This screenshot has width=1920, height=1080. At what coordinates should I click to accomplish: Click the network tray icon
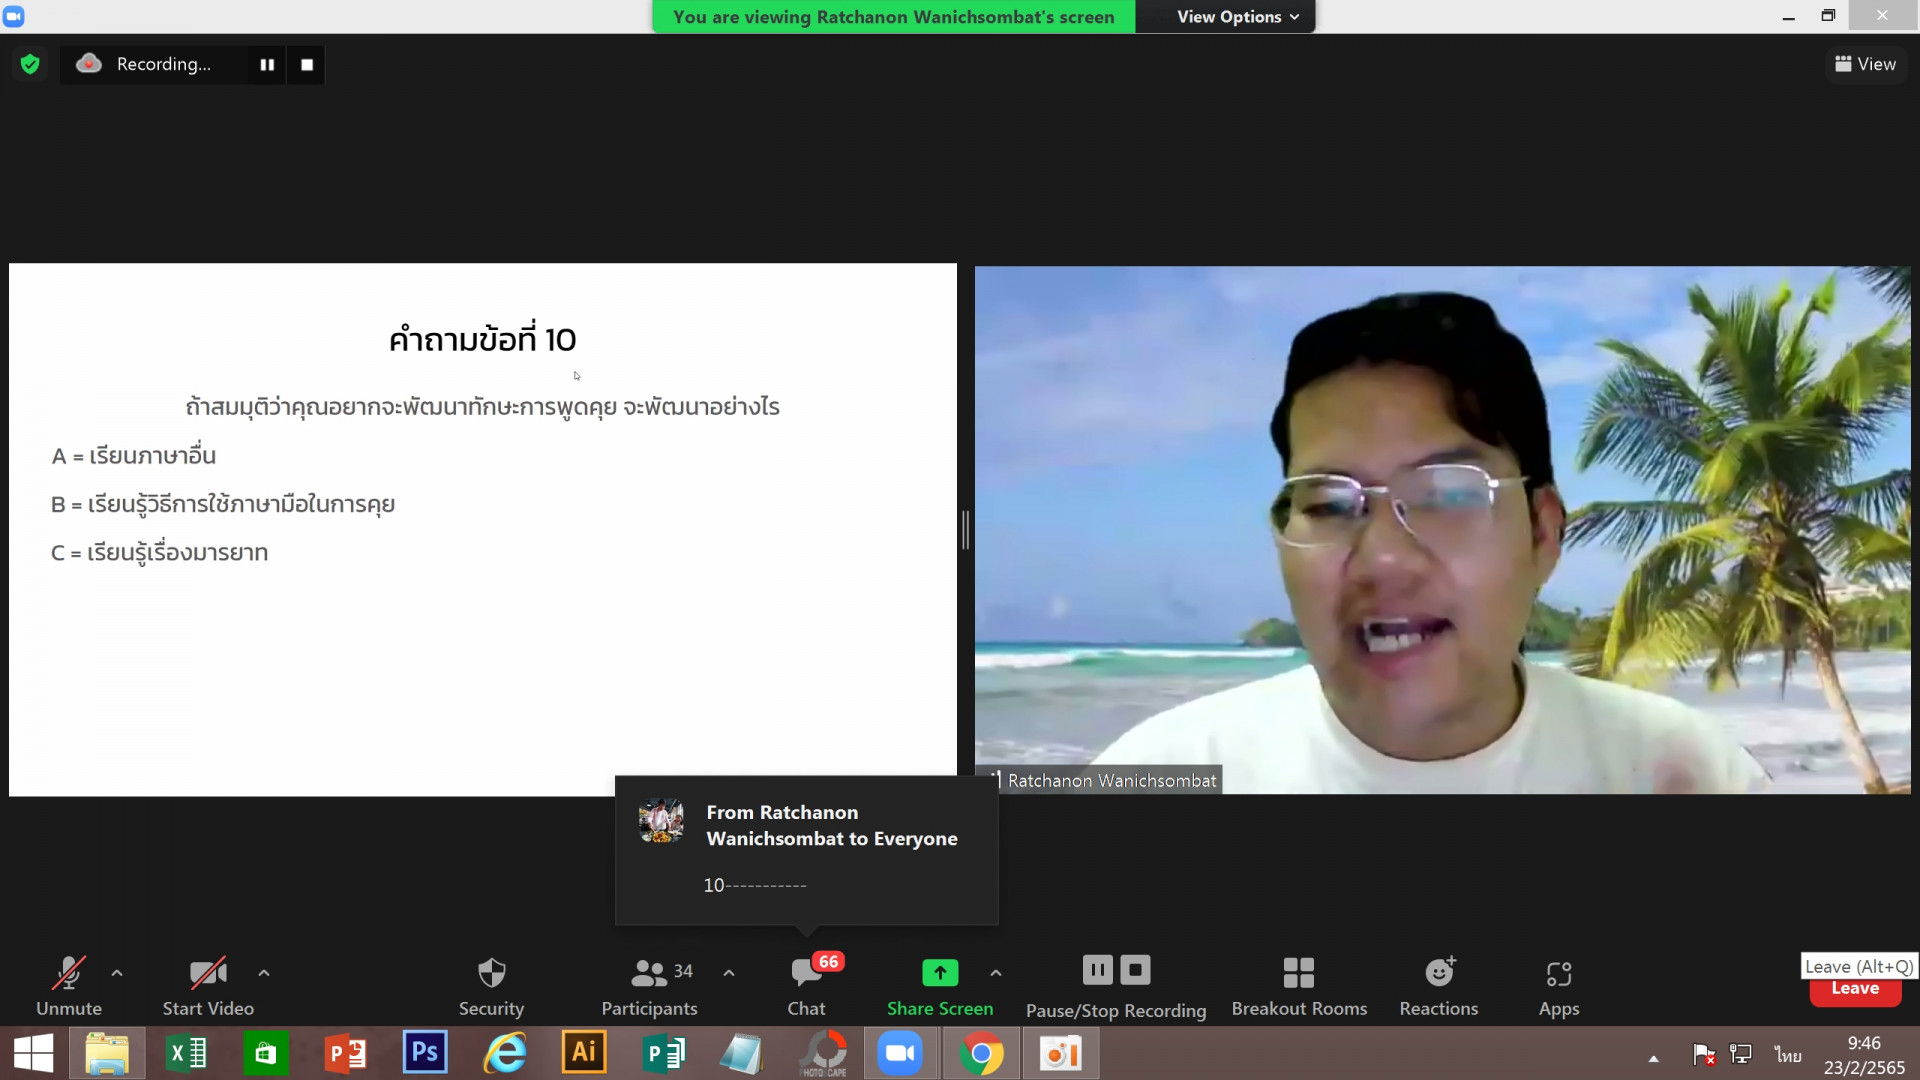[x=1741, y=1054]
